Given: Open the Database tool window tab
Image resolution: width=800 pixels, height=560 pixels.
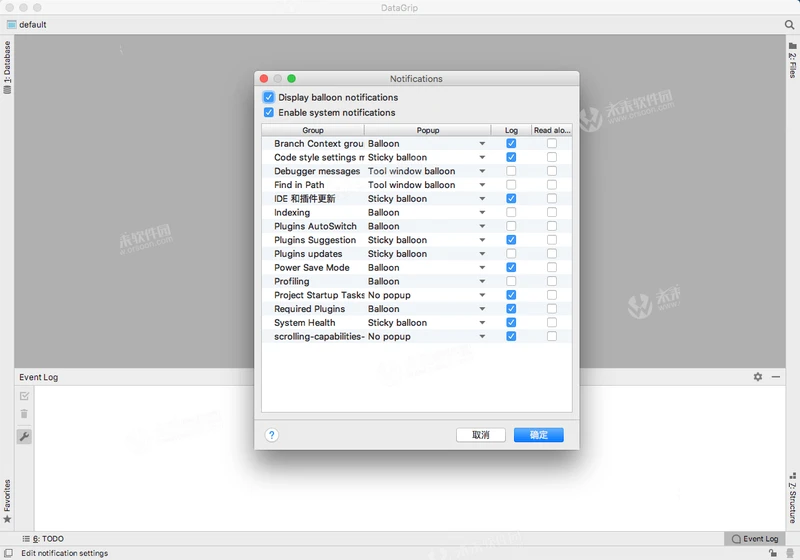Looking at the screenshot, I should [x=7, y=67].
